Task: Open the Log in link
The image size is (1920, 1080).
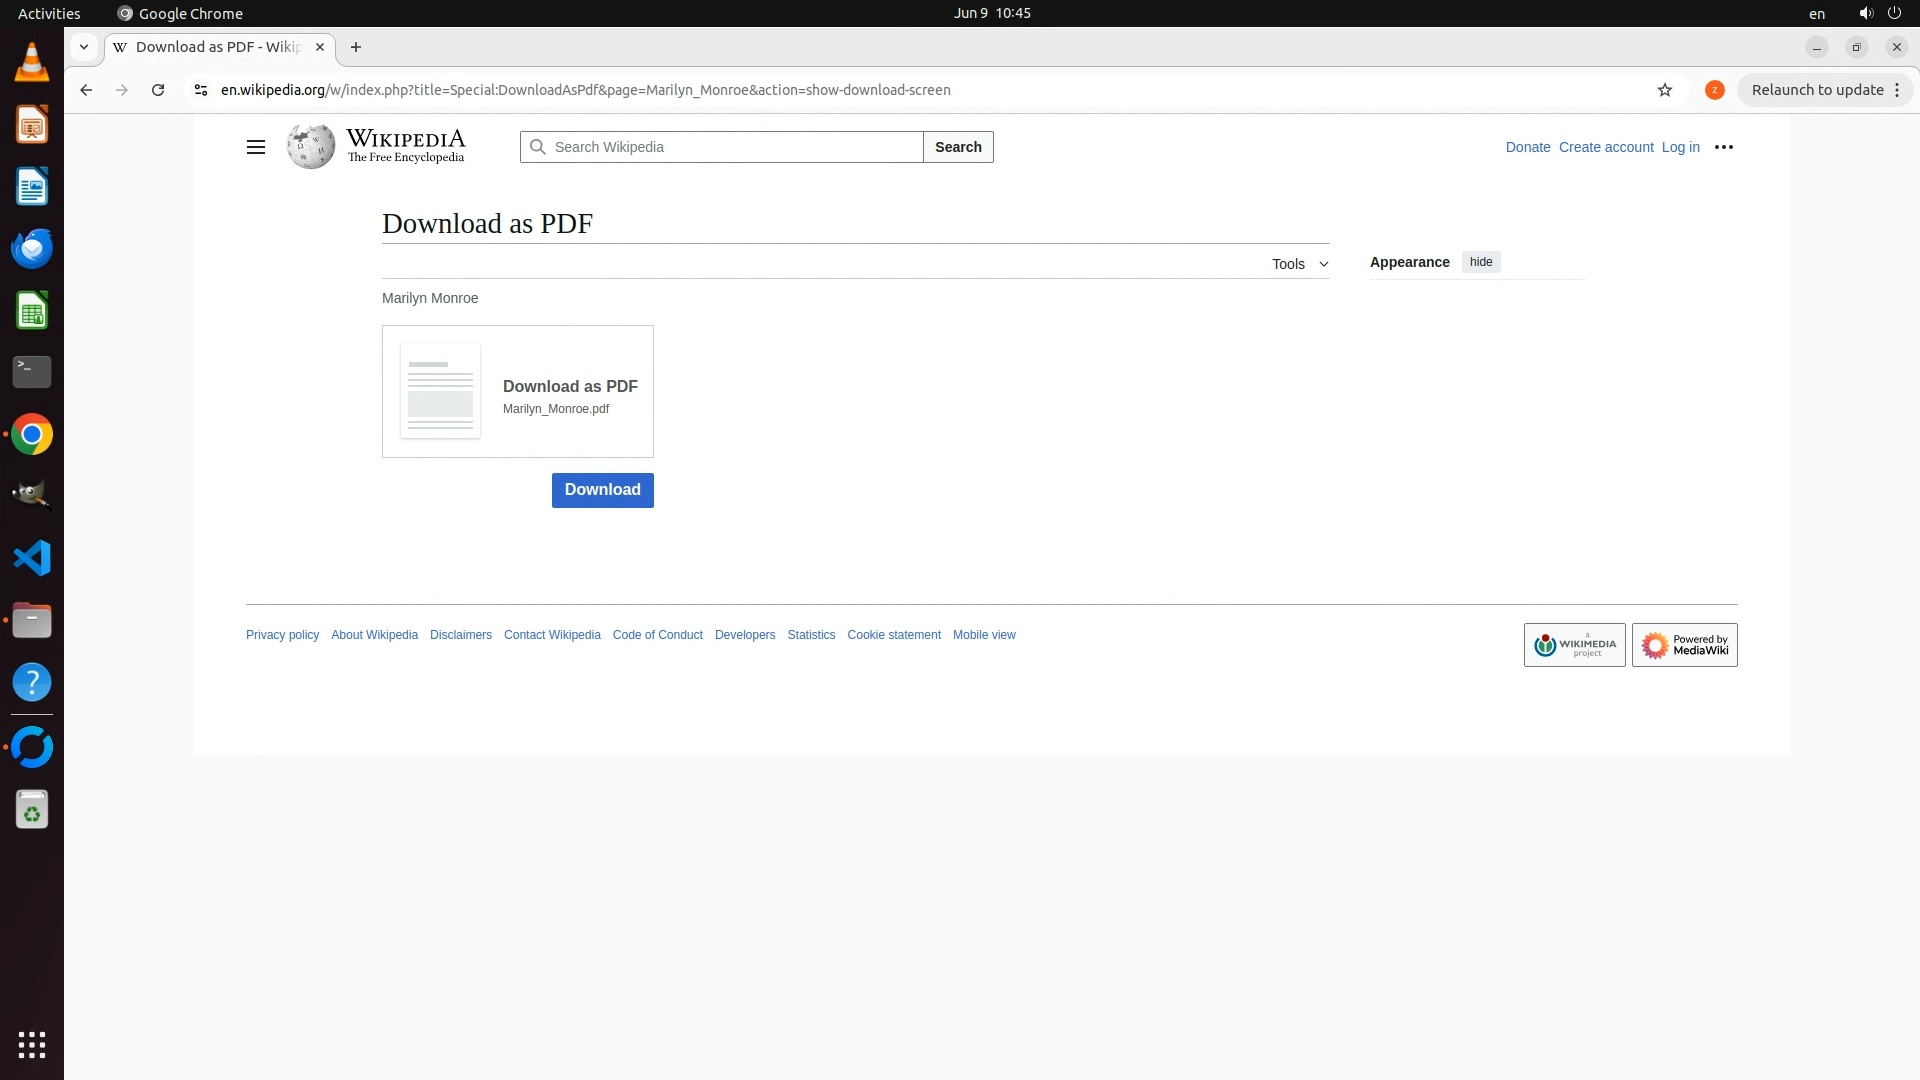Action: click(x=1680, y=147)
